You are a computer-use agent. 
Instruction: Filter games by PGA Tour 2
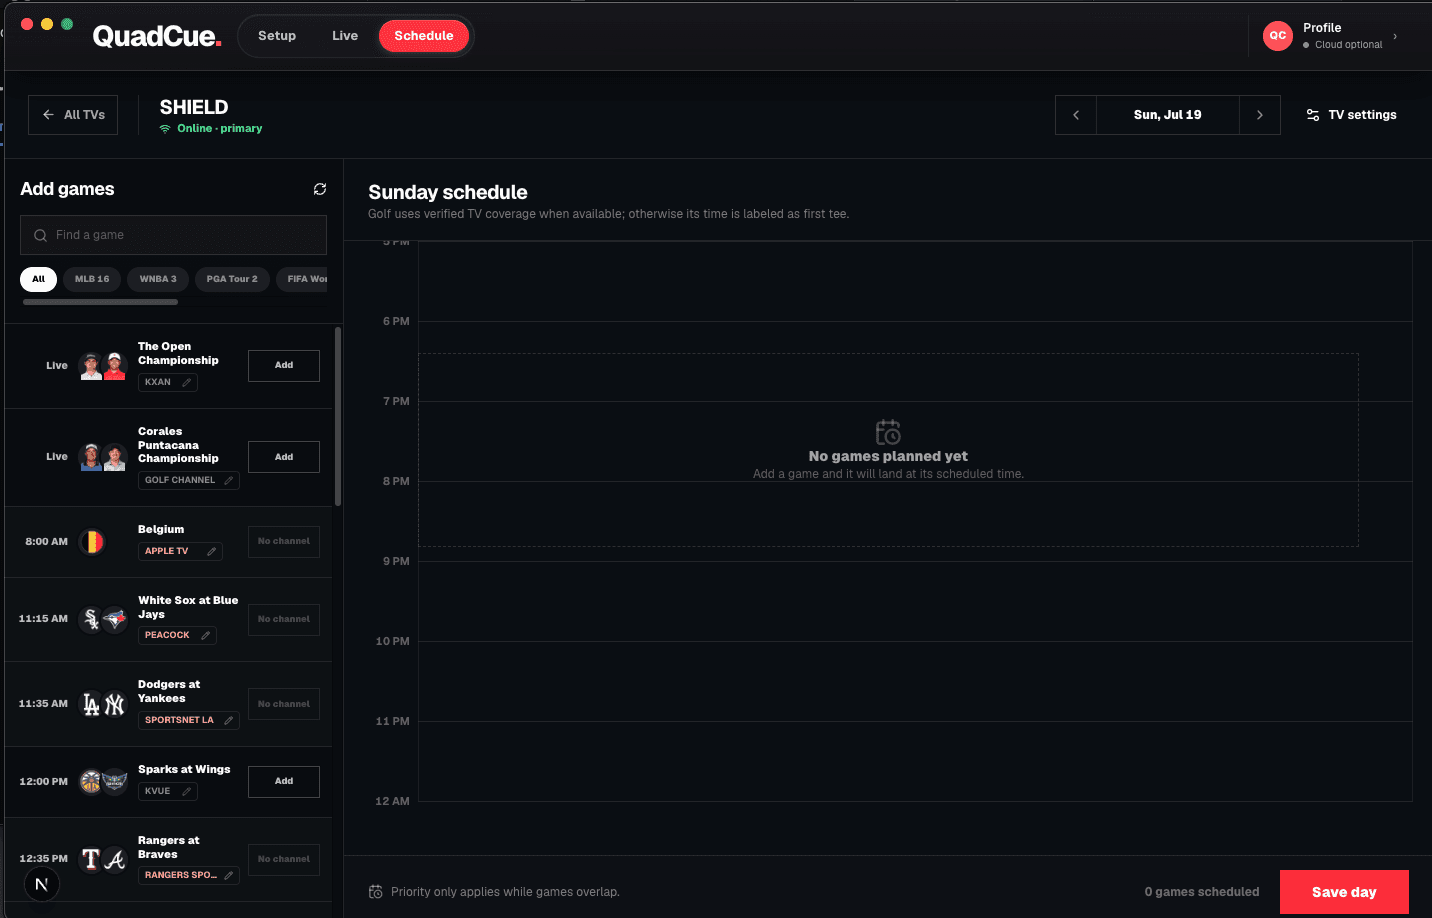(x=232, y=279)
